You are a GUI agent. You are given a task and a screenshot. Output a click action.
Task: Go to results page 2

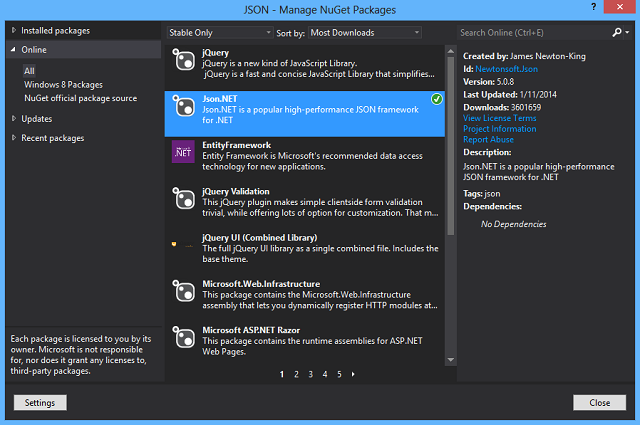pyautogui.click(x=296, y=374)
